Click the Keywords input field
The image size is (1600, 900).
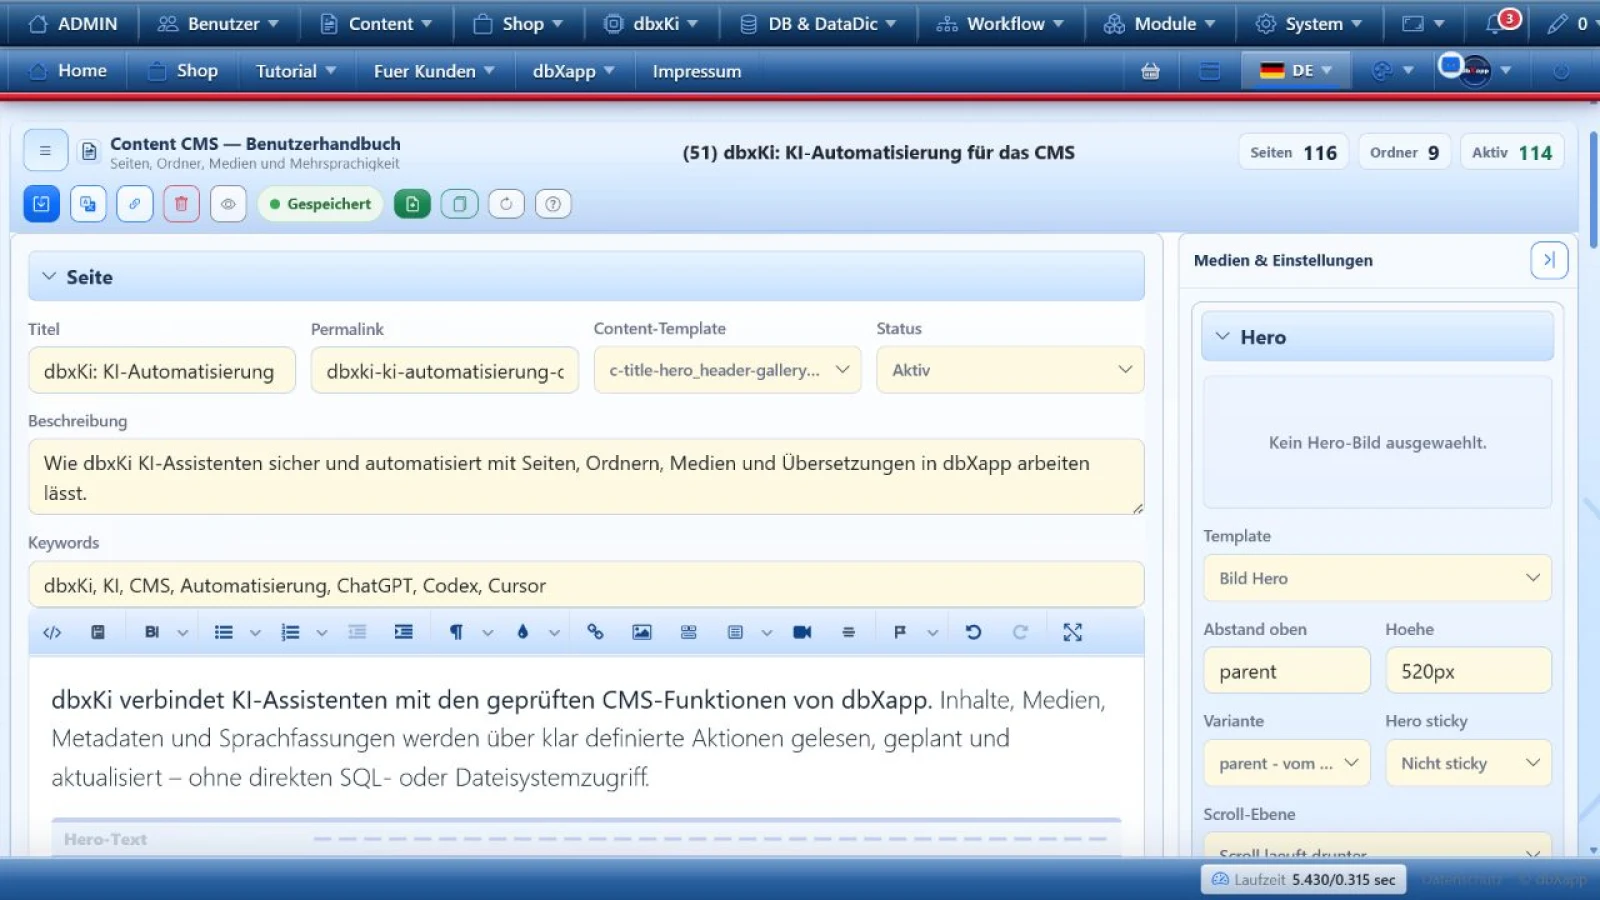coord(586,585)
